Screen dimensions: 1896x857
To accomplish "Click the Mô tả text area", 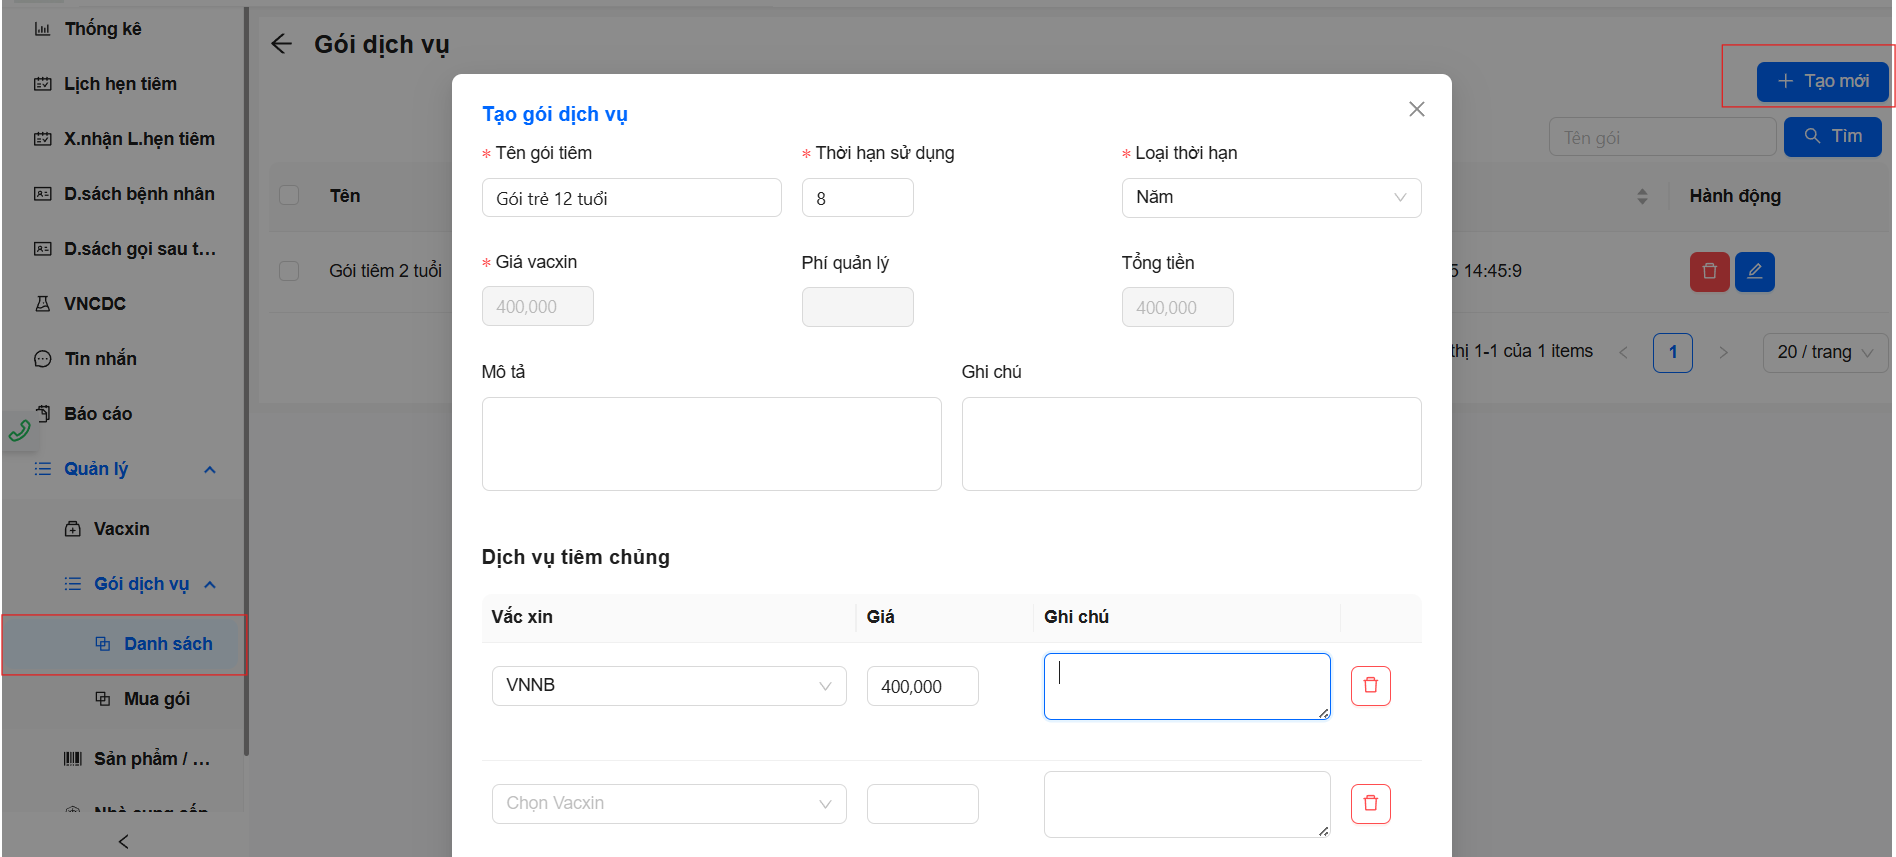I will (711, 444).
